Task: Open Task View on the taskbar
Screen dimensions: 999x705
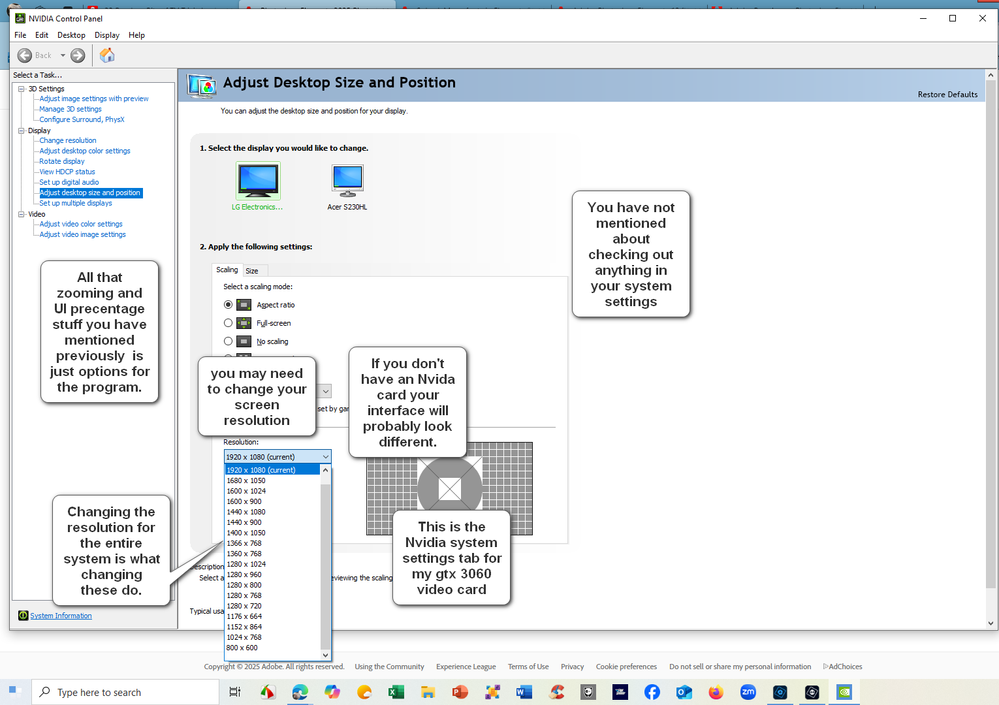Action: click(234, 692)
